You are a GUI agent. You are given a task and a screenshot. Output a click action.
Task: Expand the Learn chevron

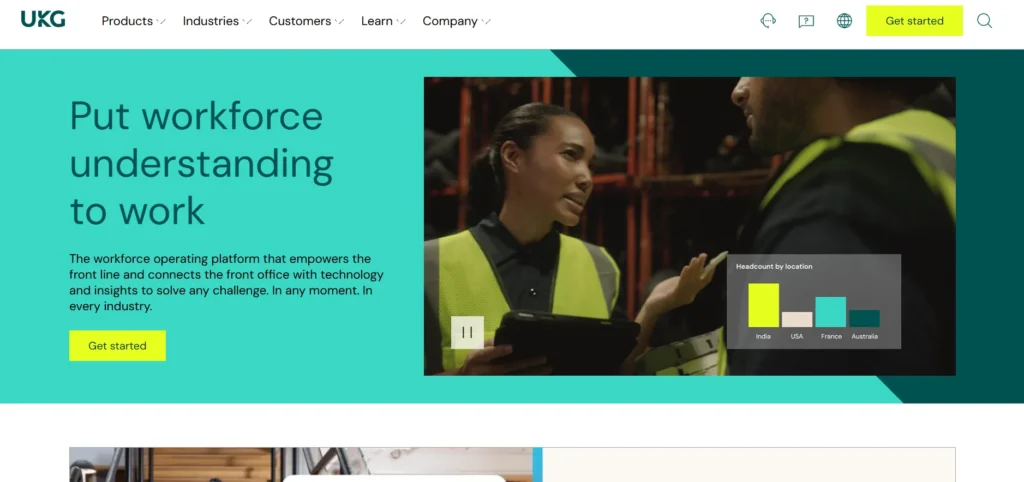401,22
